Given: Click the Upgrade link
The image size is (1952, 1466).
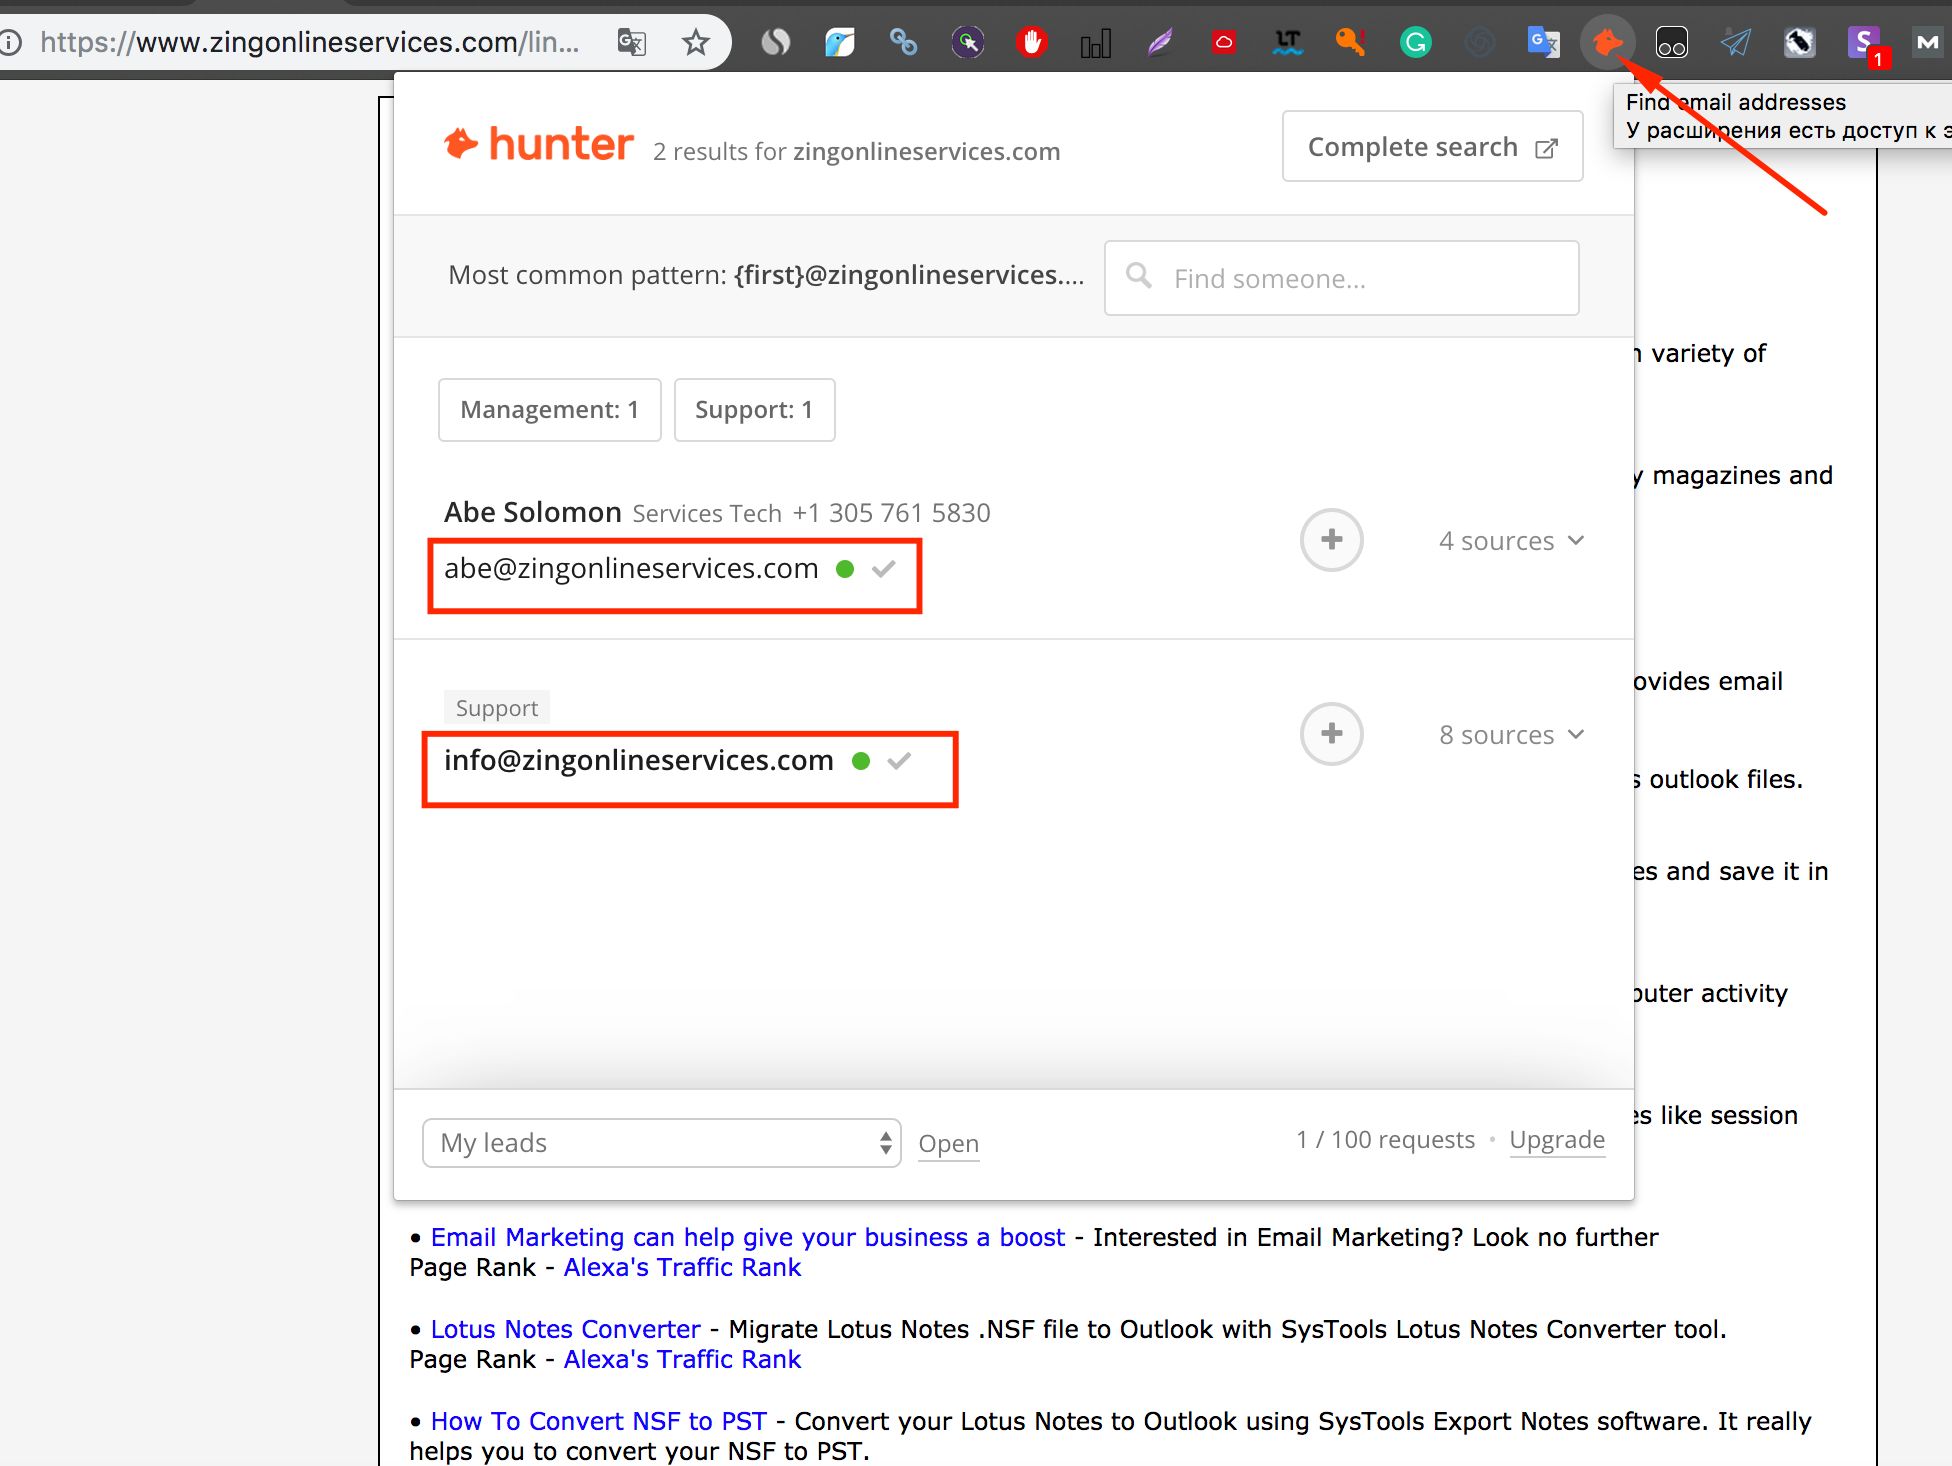Looking at the screenshot, I should tap(1557, 1139).
